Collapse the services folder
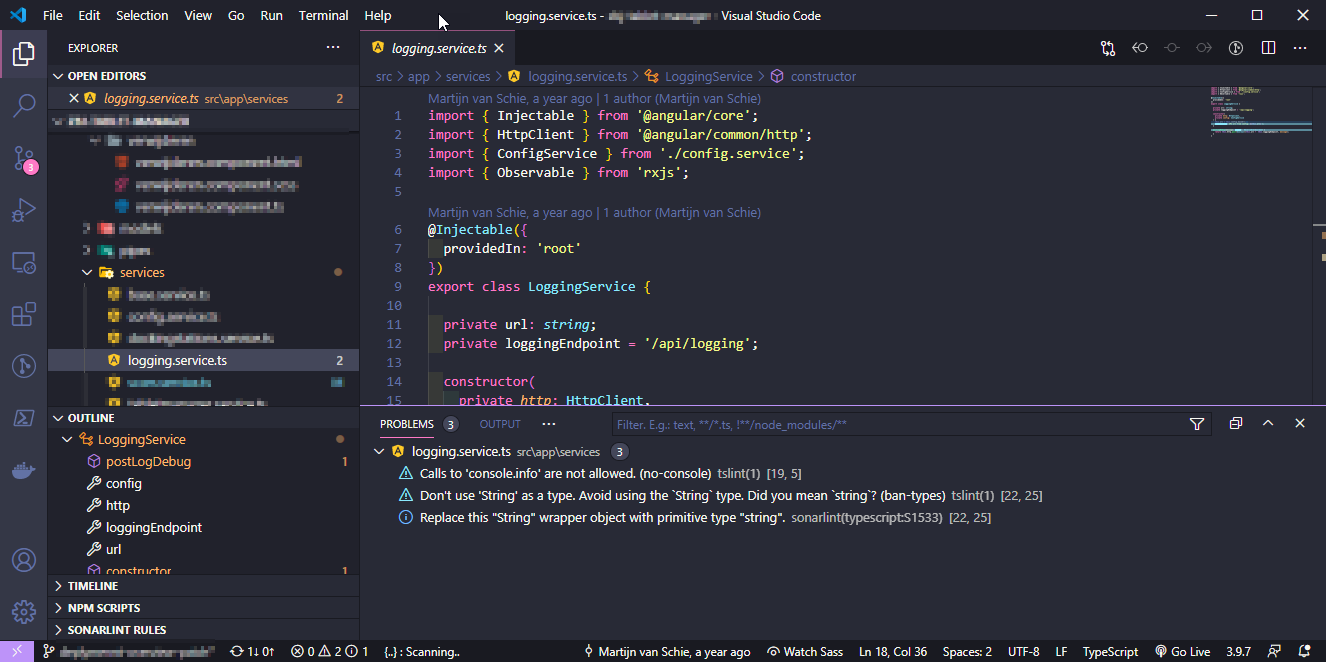1326x662 pixels. (x=142, y=272)
